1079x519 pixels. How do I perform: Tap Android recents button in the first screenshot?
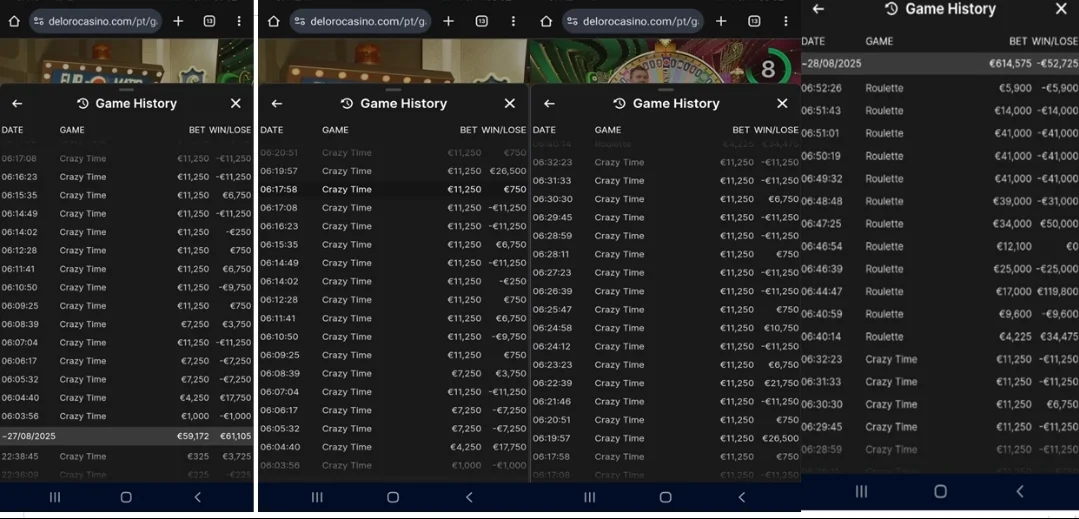click(55, 497)
